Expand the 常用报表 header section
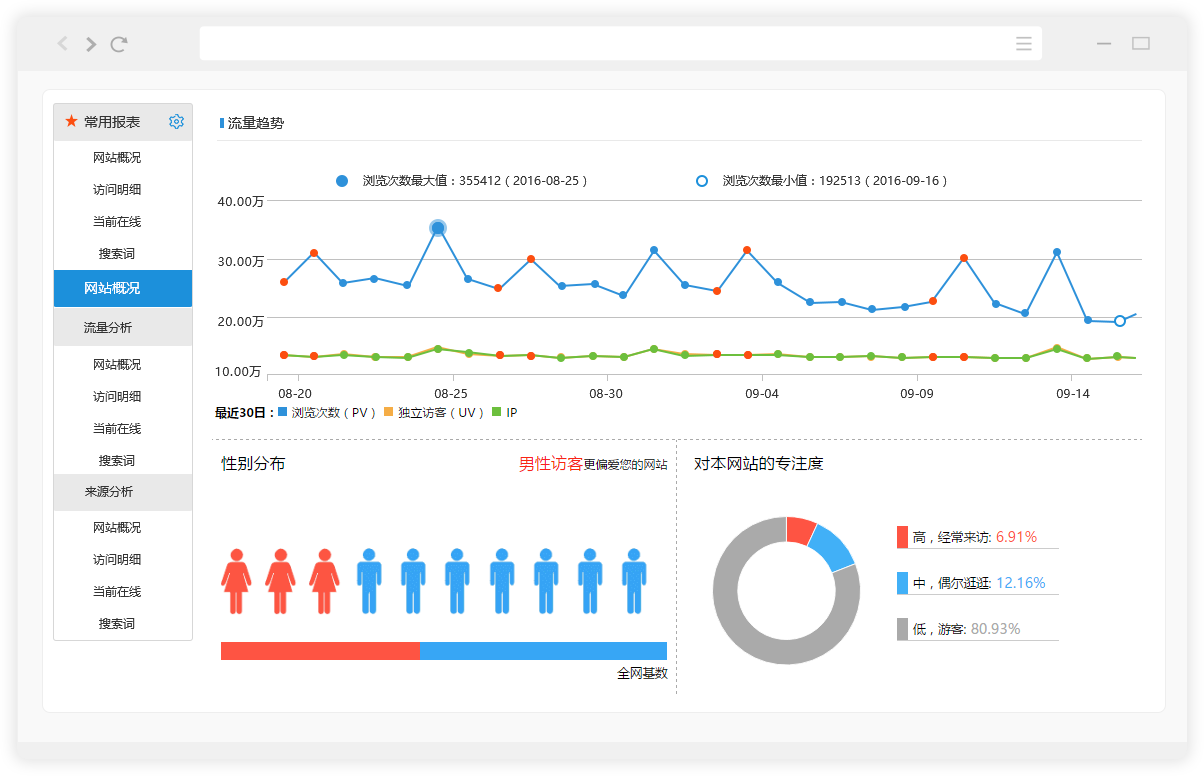This screenshot has height=776, width=1204. pyautogui.click(x=112, y=122)
